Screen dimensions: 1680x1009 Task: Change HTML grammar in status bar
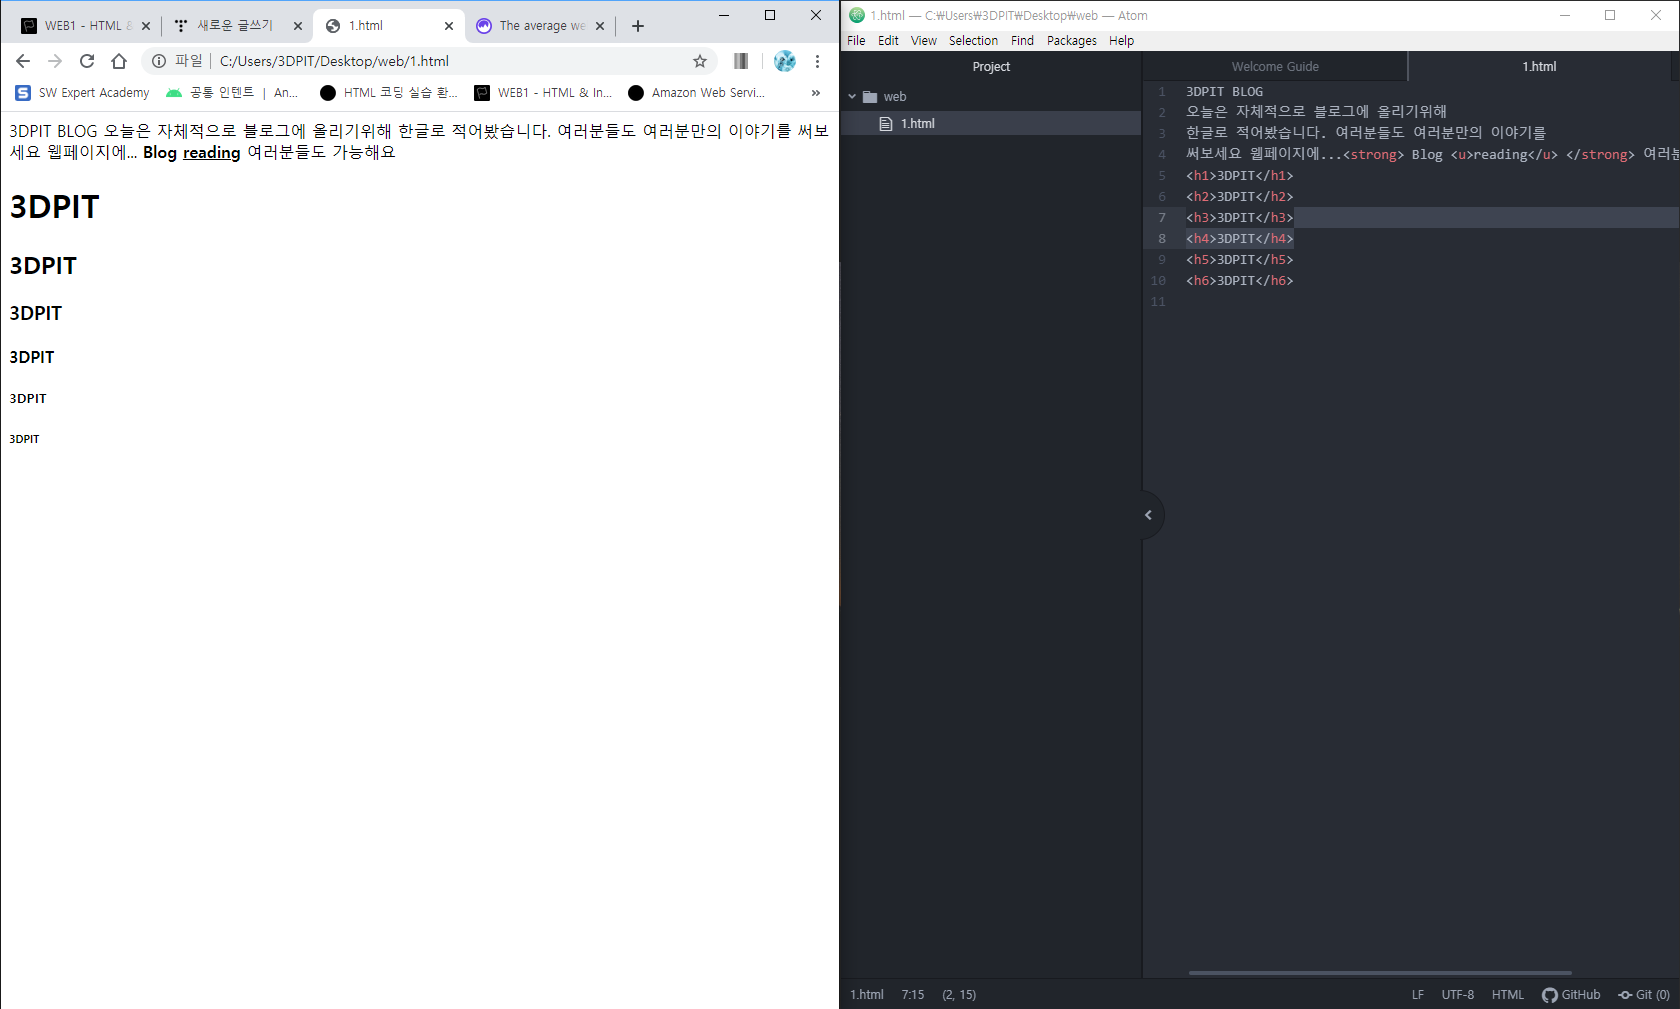[1508, 995]
